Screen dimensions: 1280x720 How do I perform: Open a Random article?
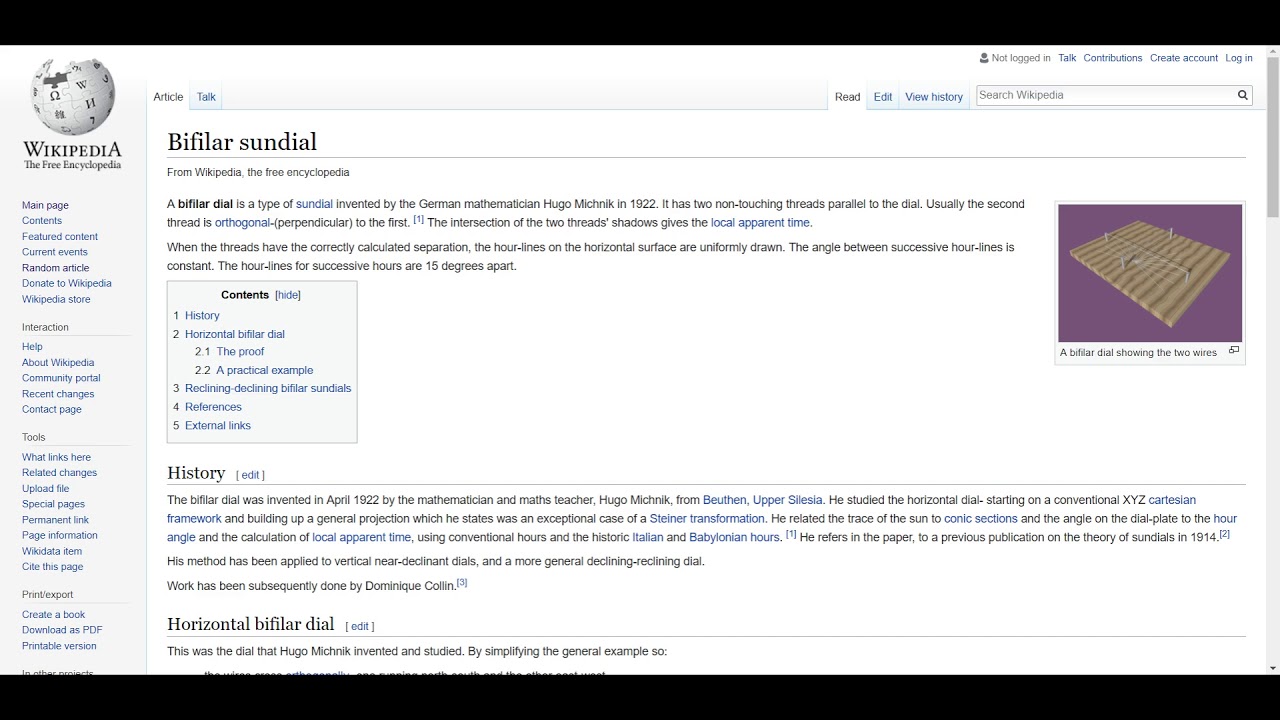click(56, 268)
